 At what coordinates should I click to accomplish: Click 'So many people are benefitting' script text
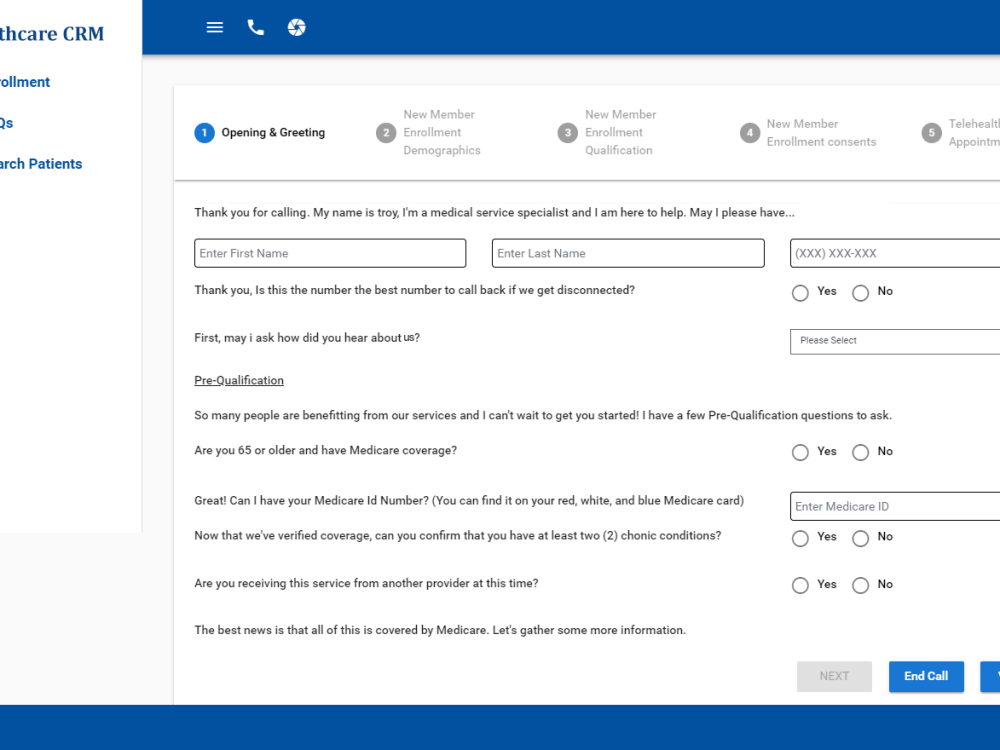pyautogui.click(x=543, y=415)
